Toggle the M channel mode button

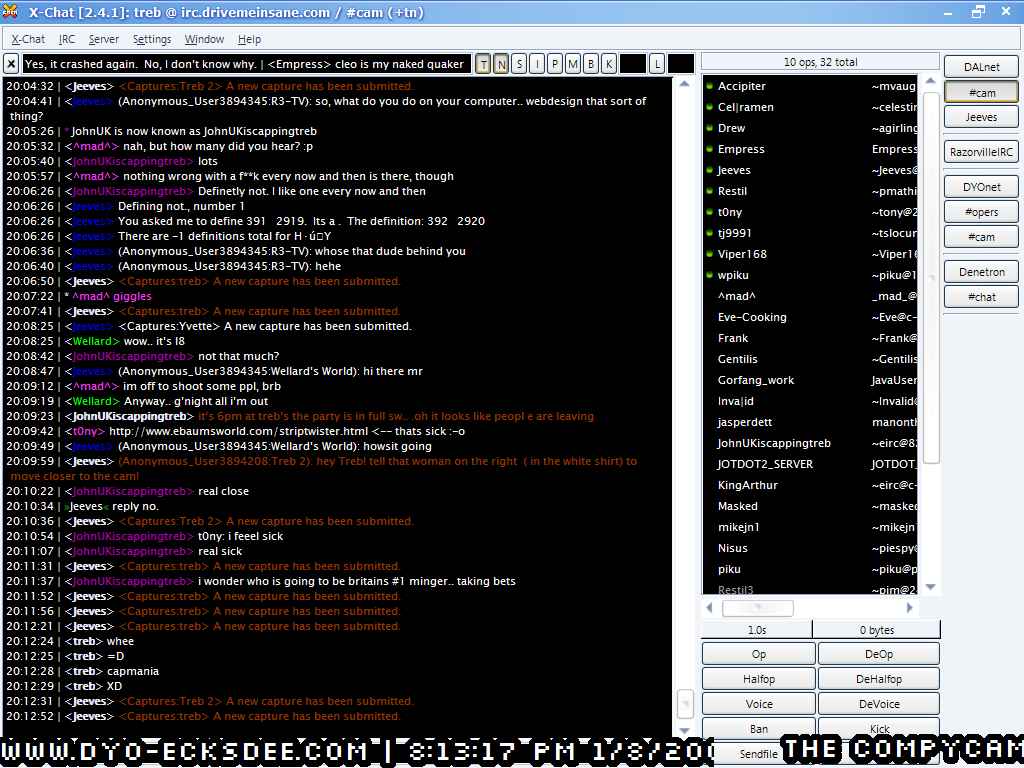pos(573,64)
